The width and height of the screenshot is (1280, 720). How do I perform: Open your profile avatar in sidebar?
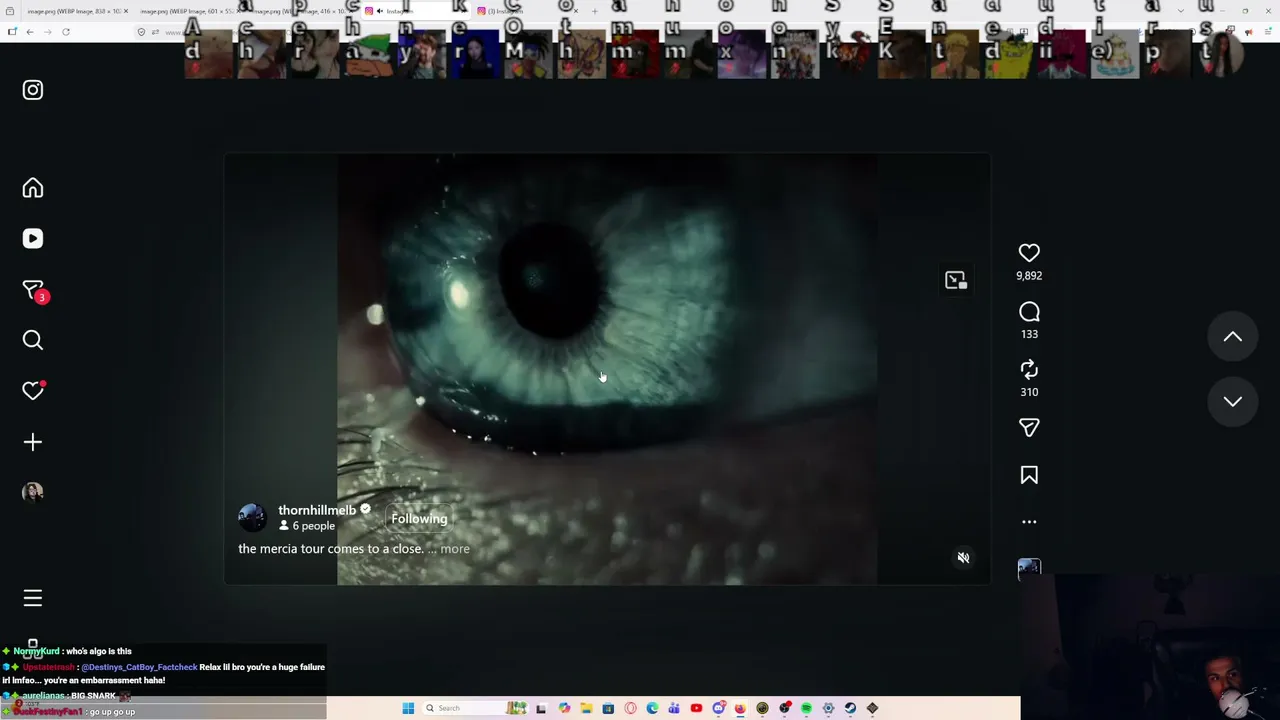[33, 492]
